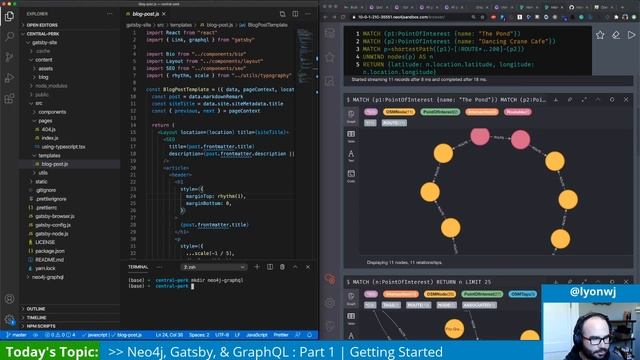Open Neo4j Browser documents sidebar icon
Viewport: 640px width, 360px height.
(x=330, y=81)
